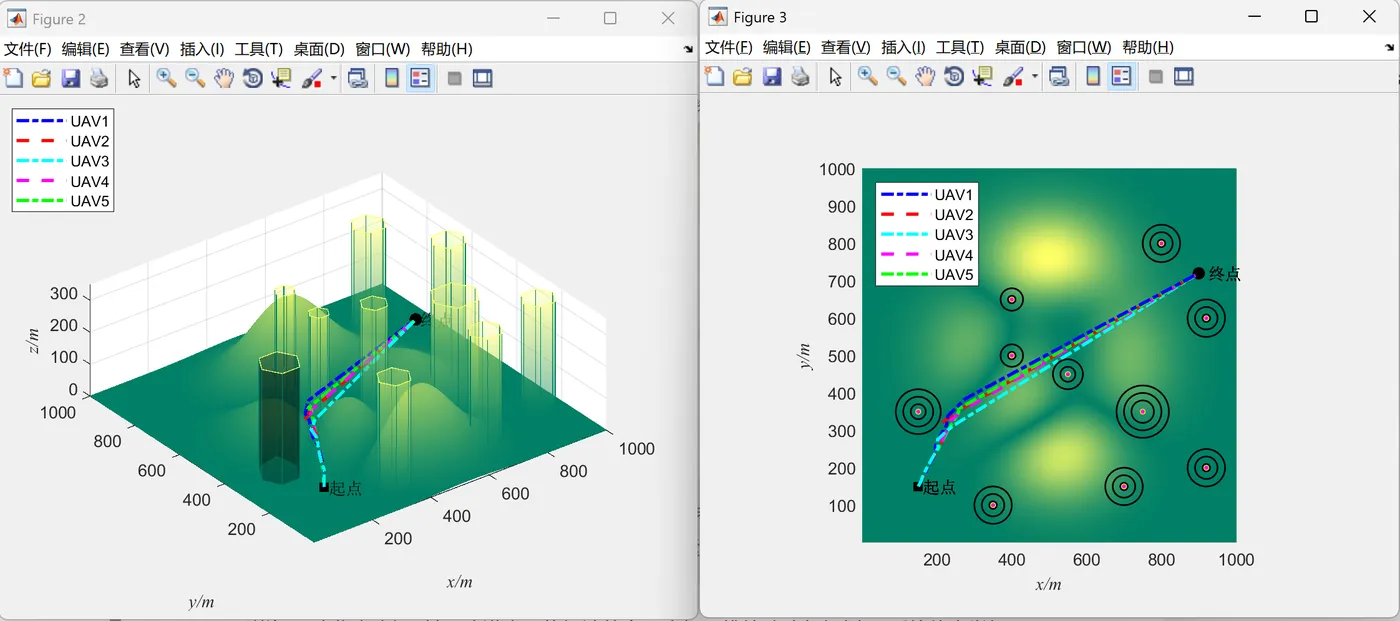Toggle Insert Legend button in Figure 2 toolbar
This screenshot has height=621, width=1400.
click(420, 78)
